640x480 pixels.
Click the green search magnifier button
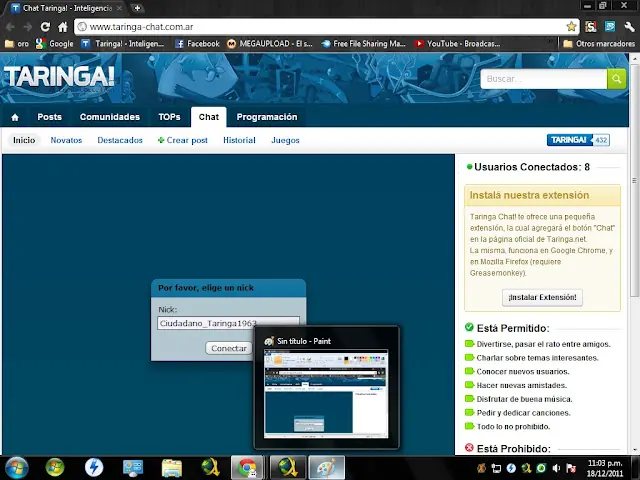coord(616,79)
